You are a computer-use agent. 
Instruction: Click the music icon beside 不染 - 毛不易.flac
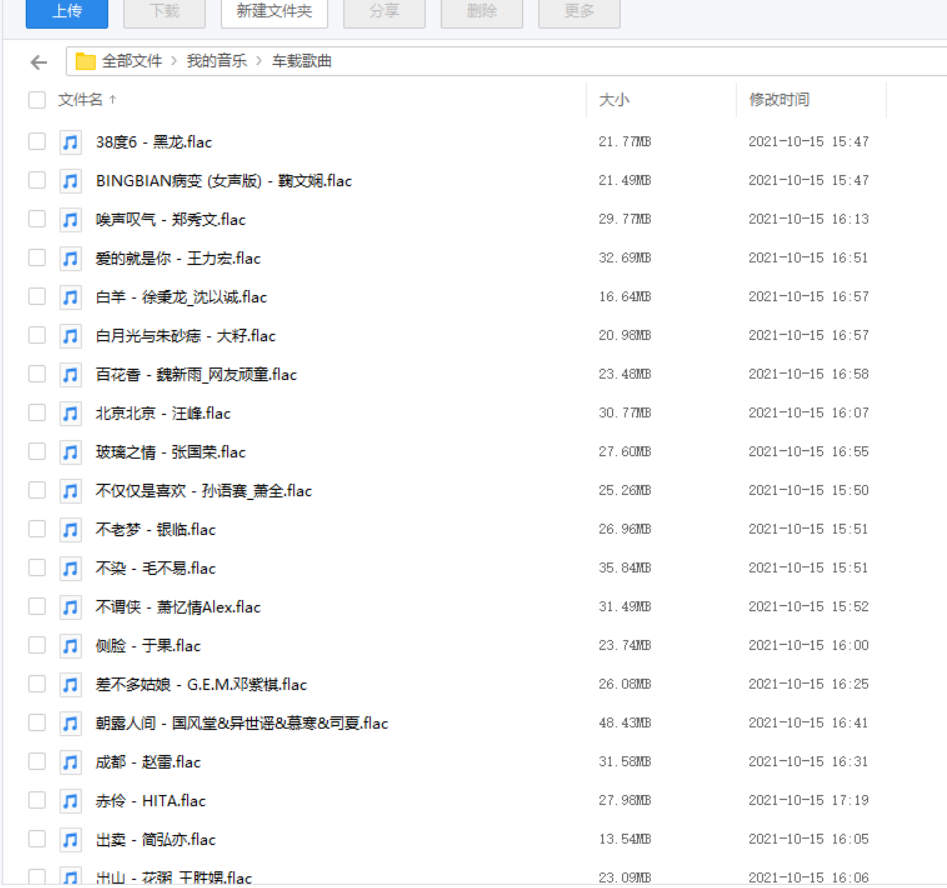tap(70, 567)
